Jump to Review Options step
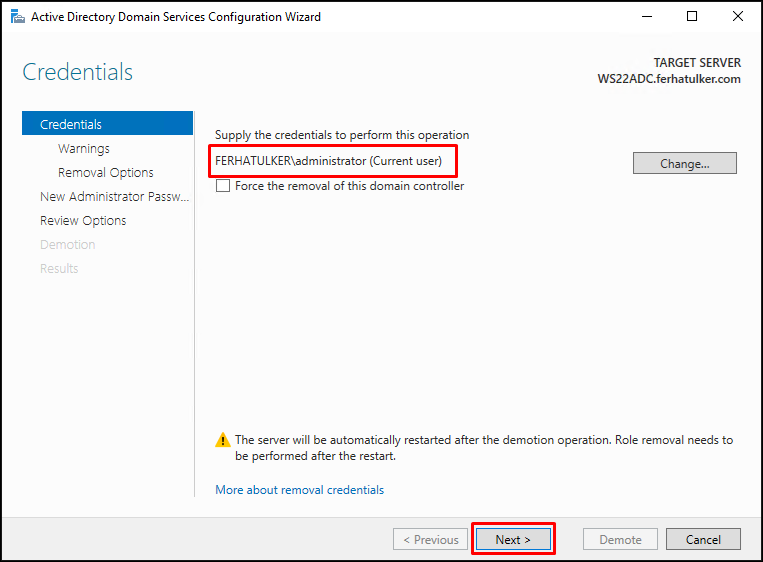 coord(83,221)
